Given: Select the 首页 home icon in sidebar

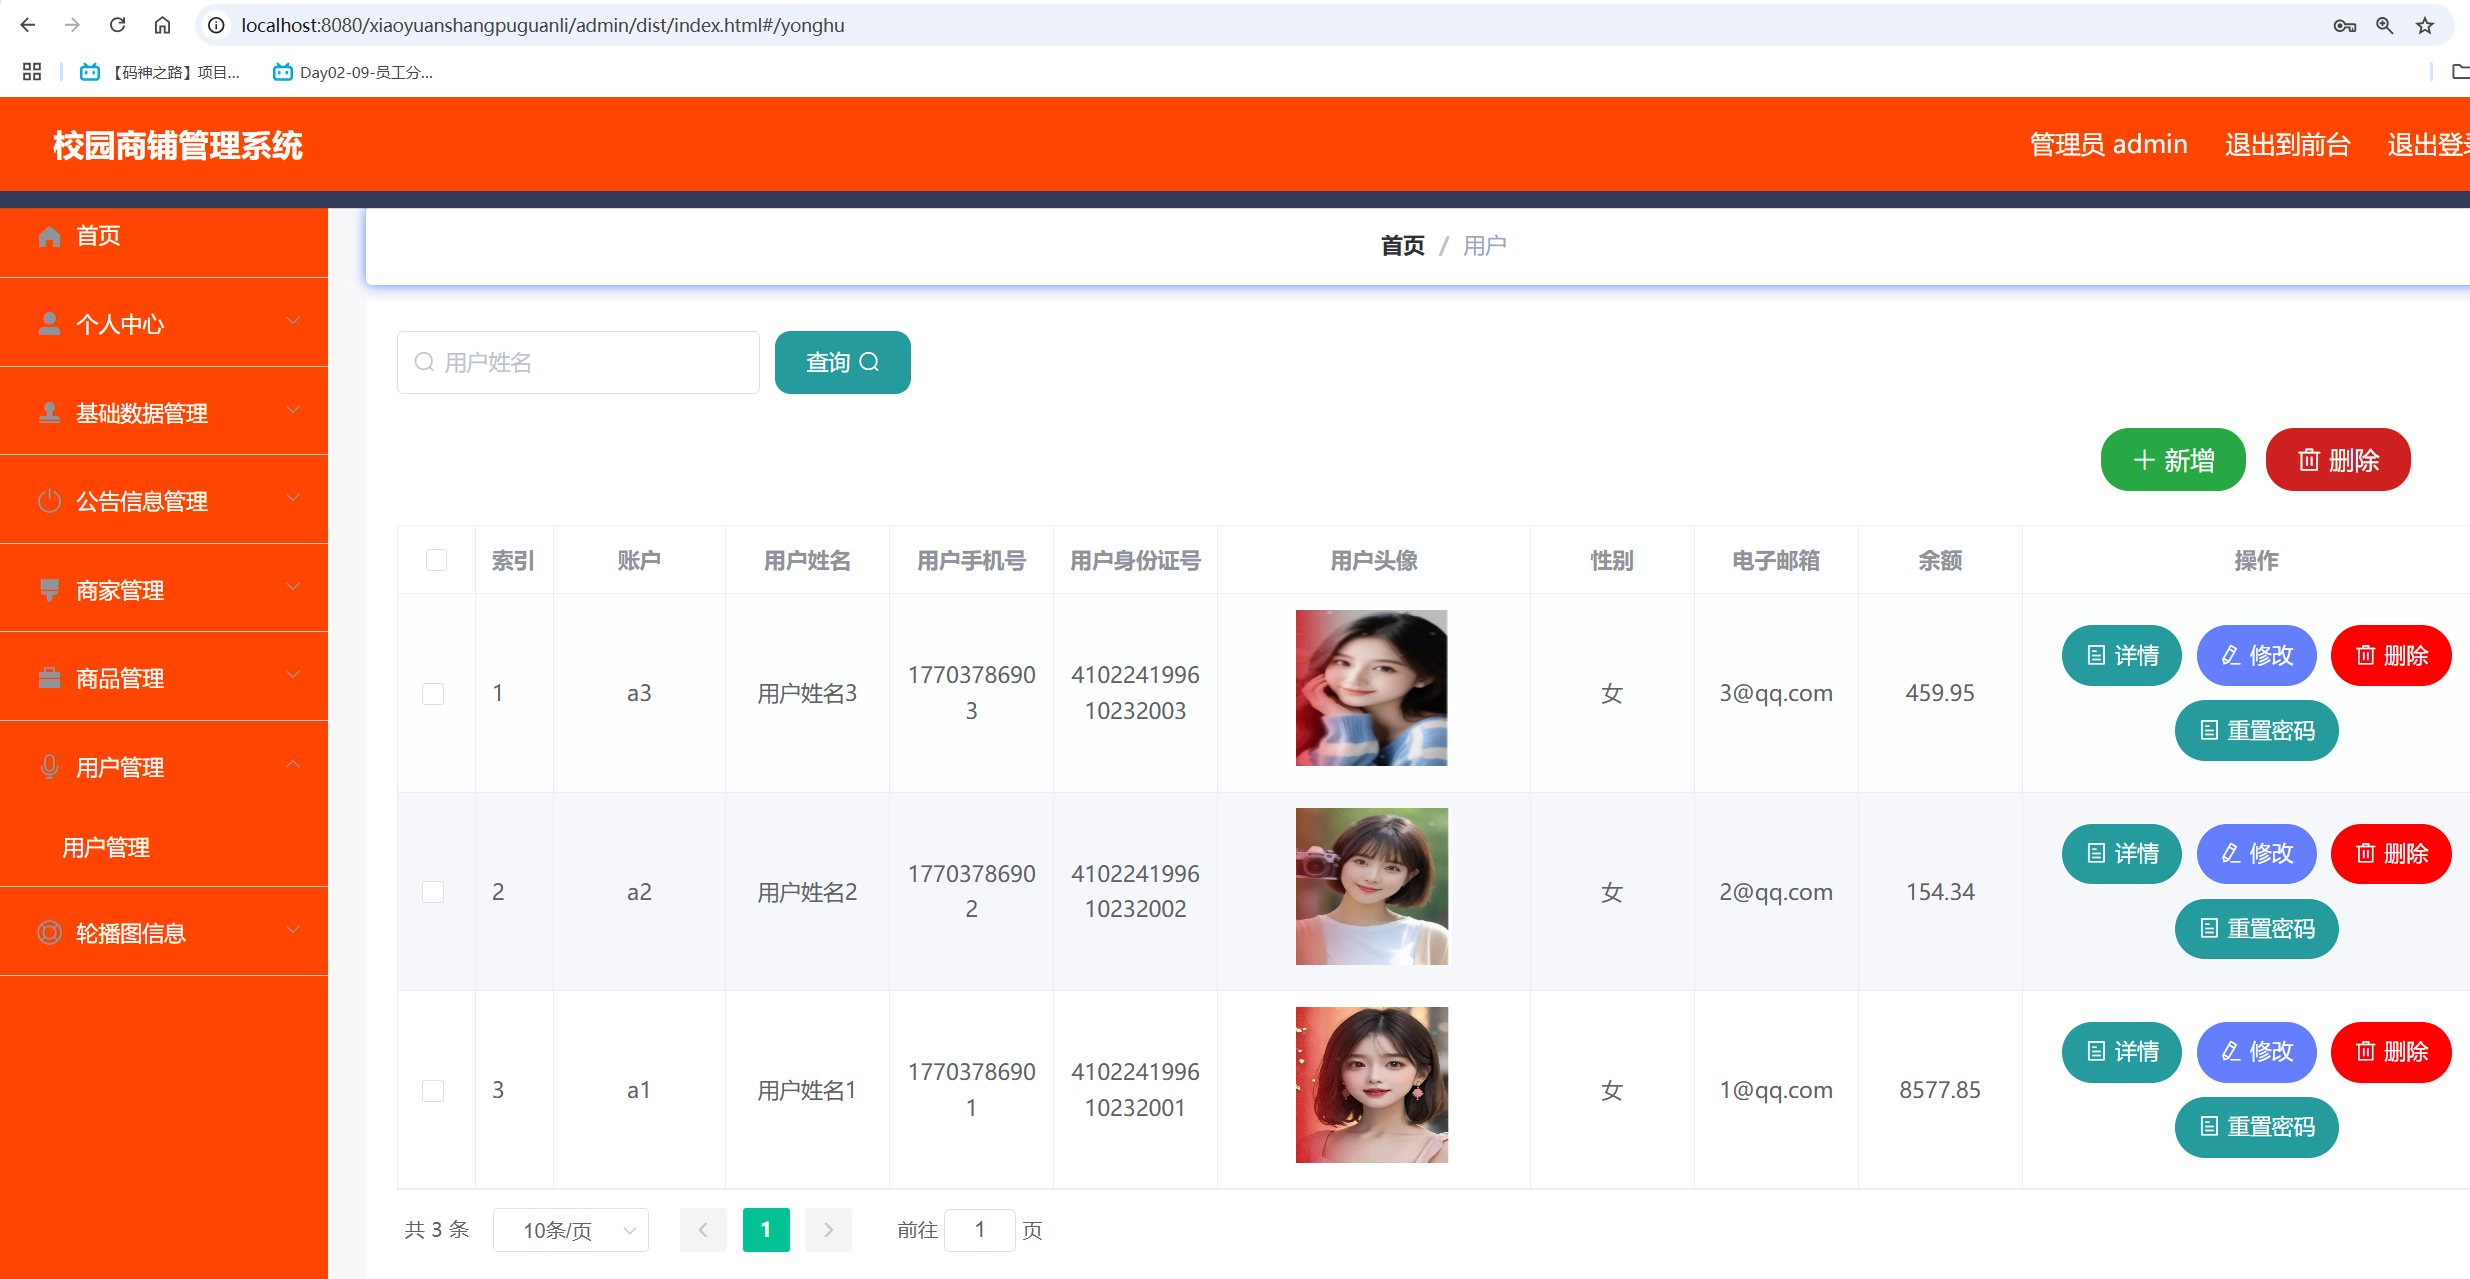Looking at the screenshot, I should click(50, 236).
